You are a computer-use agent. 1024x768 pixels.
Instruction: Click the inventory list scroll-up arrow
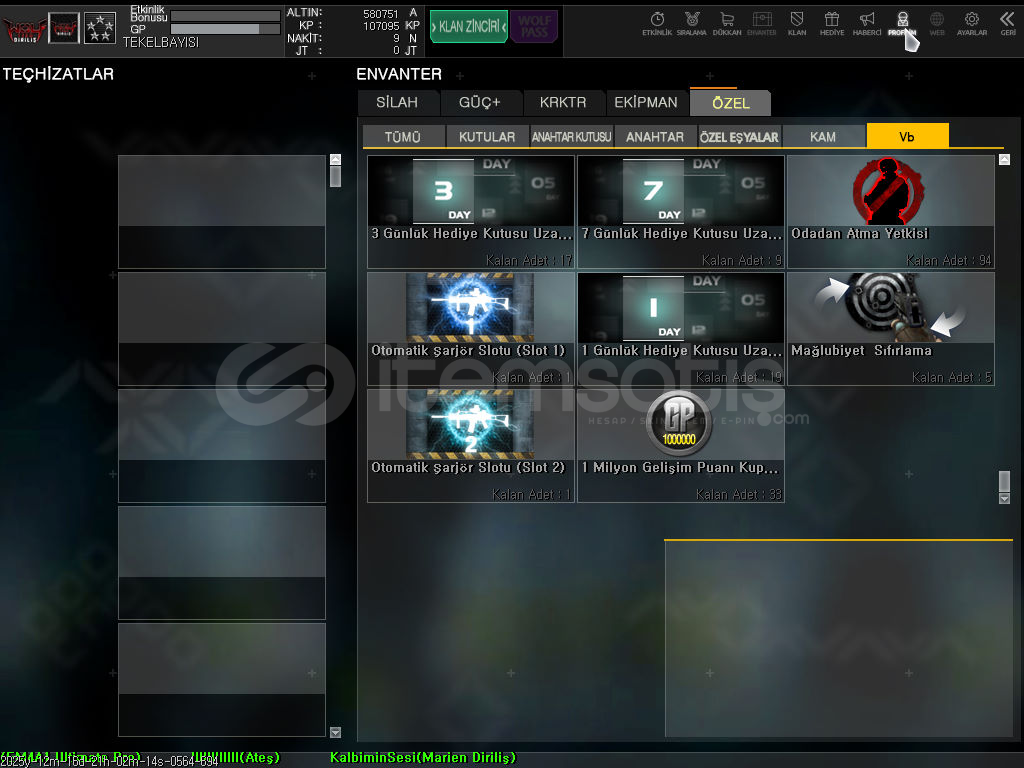(1004, 160)
